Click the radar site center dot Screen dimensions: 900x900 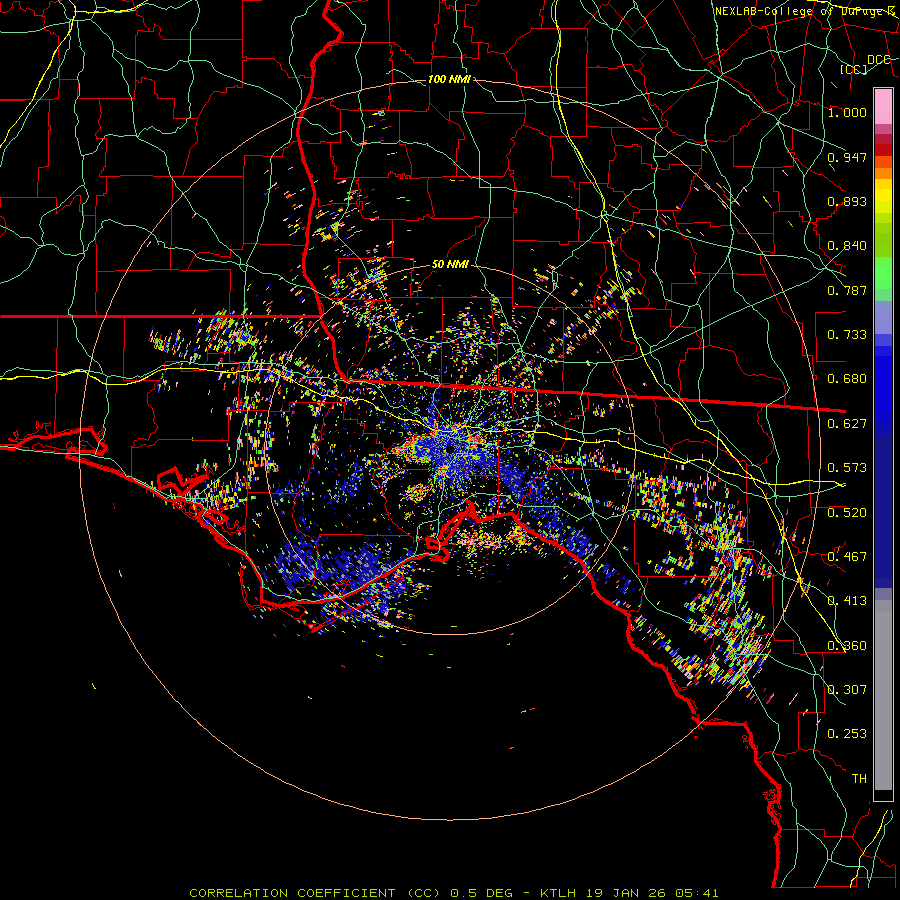[x=450, y=448]
